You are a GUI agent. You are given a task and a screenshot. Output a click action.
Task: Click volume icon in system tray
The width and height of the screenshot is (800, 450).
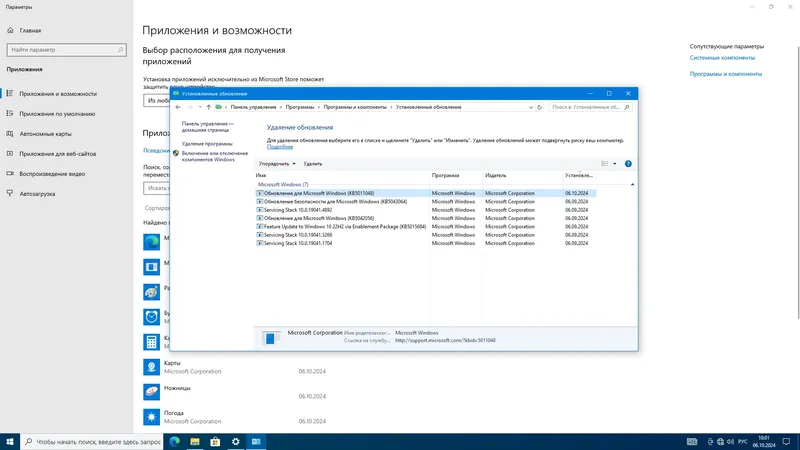730,441
